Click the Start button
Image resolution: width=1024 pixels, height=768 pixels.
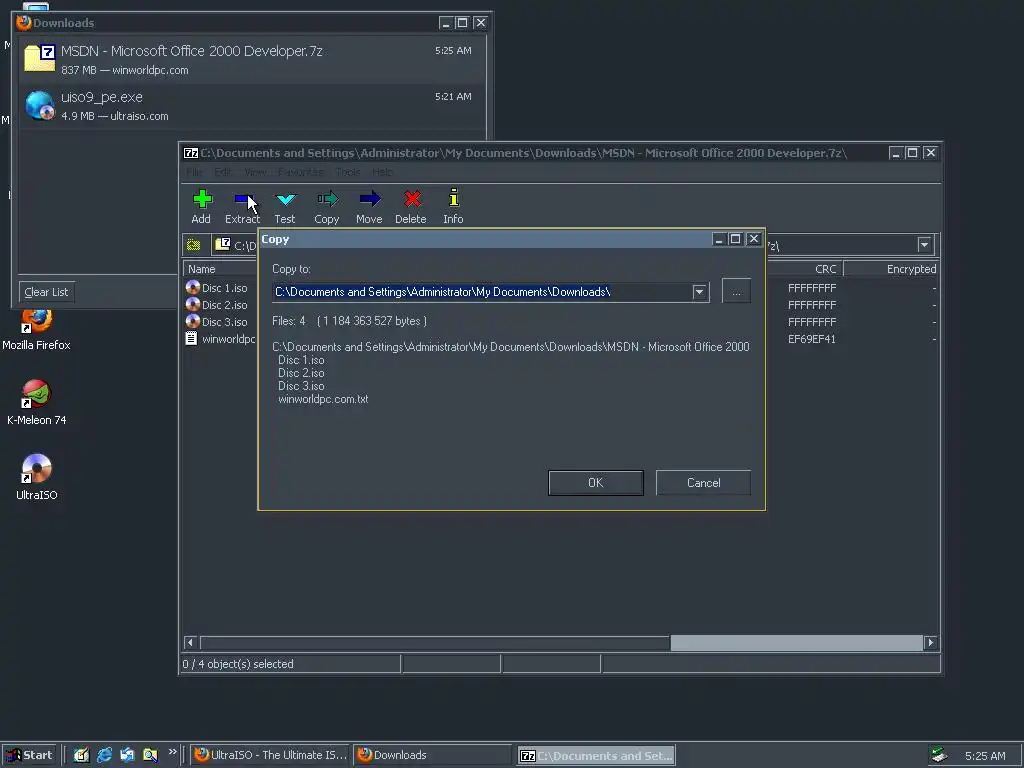click(x=29, y=755)
